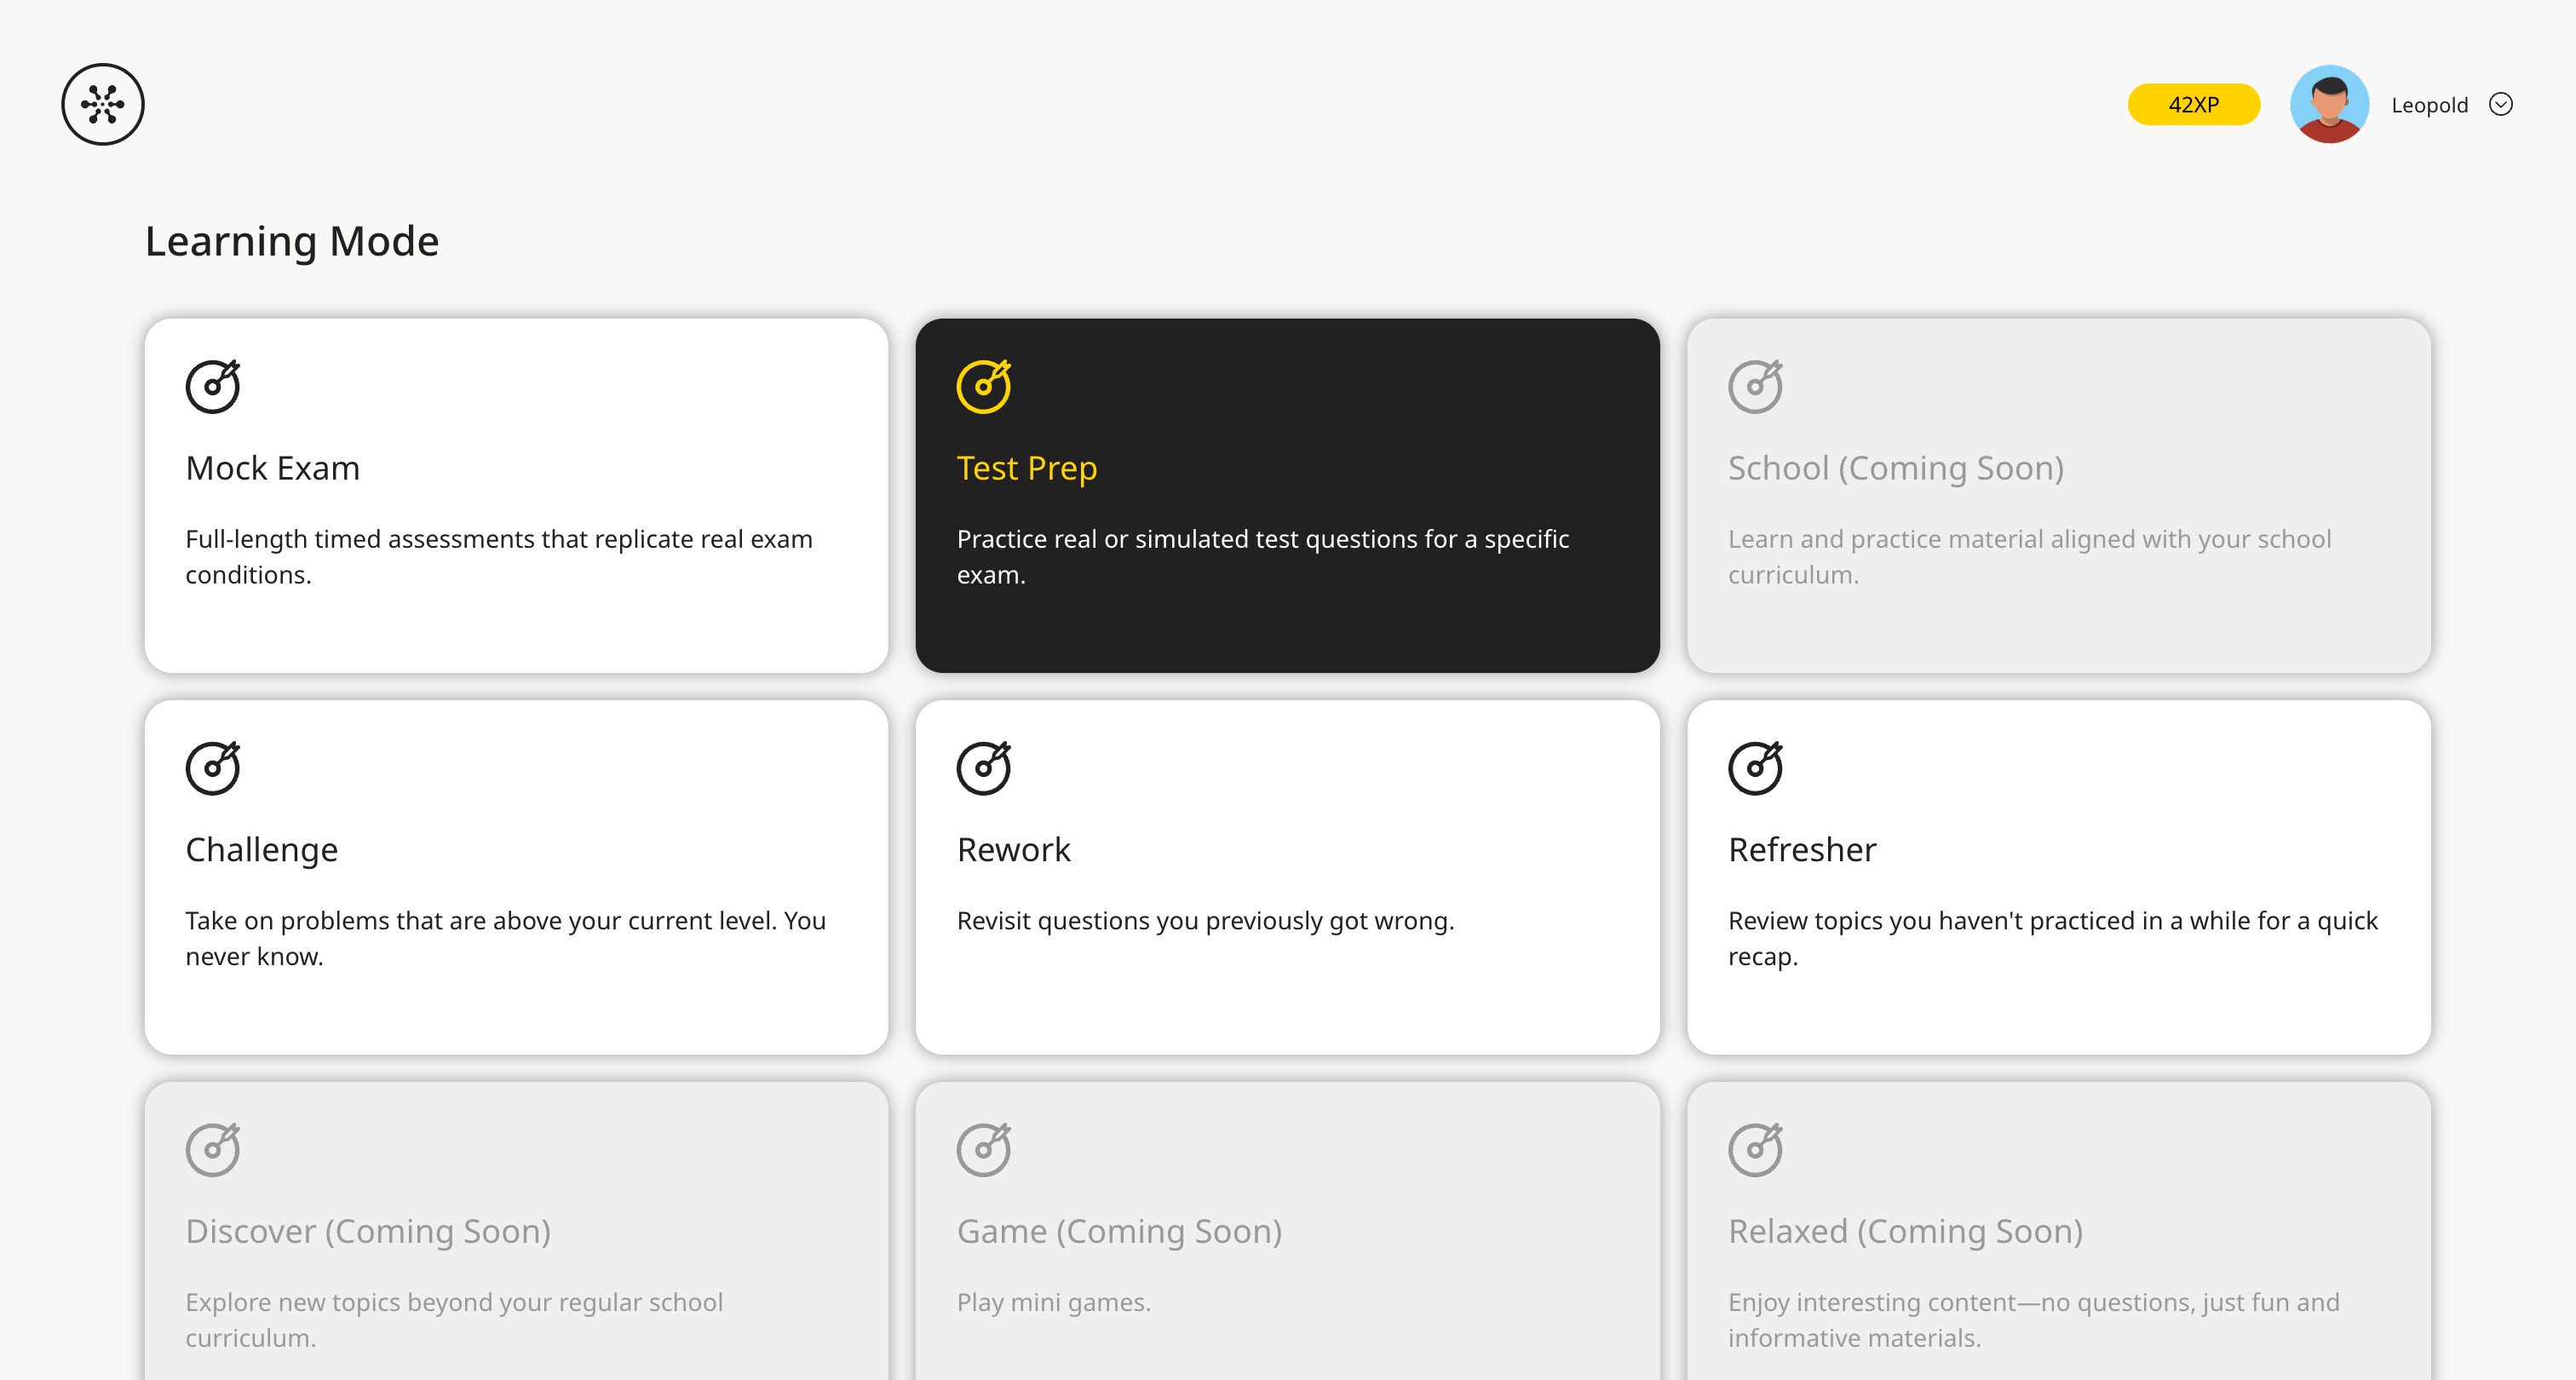The height and width of the screenshot is (1380, 2576).
Task: Click 'Learn and practice material aligned' description
Action: click(2029, 557)
